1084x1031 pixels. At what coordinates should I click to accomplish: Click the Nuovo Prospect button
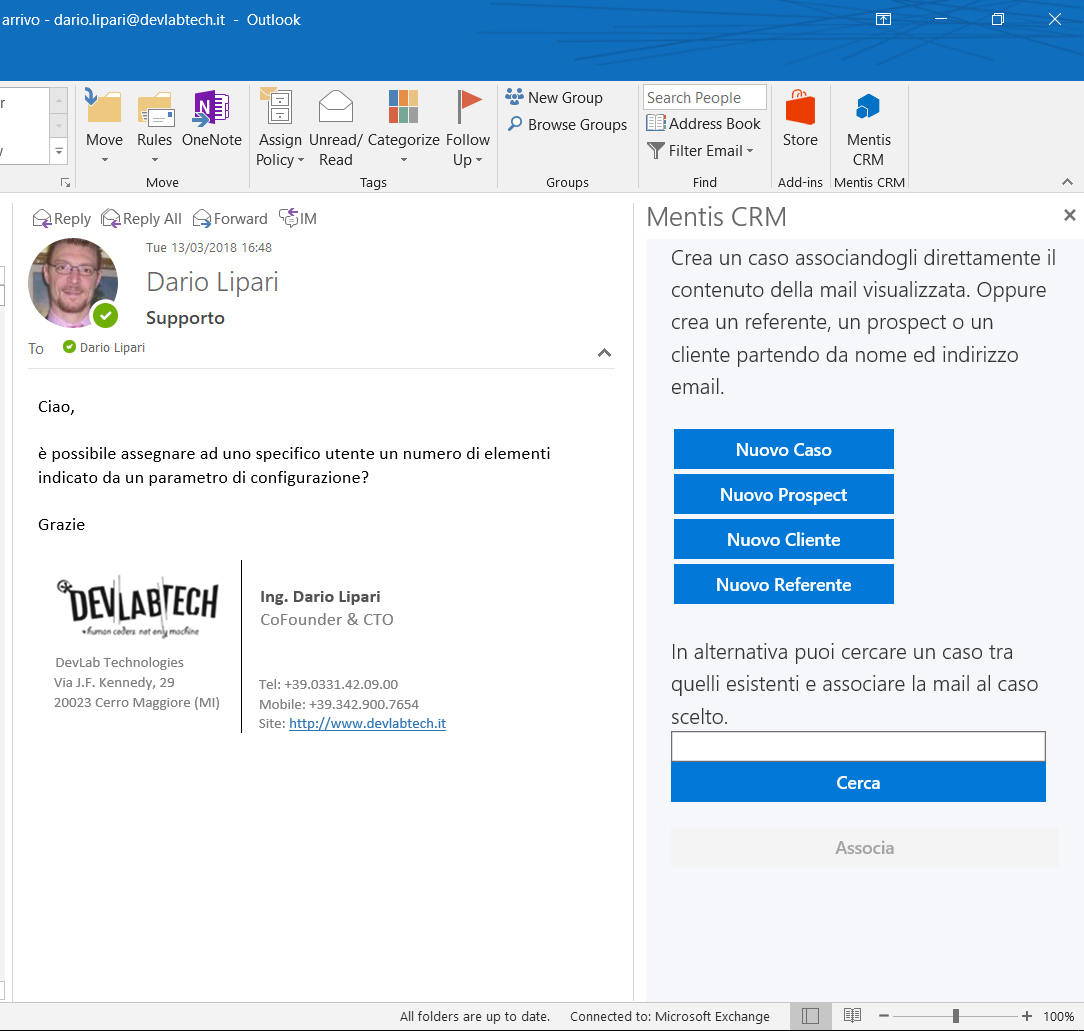[783, 494]
